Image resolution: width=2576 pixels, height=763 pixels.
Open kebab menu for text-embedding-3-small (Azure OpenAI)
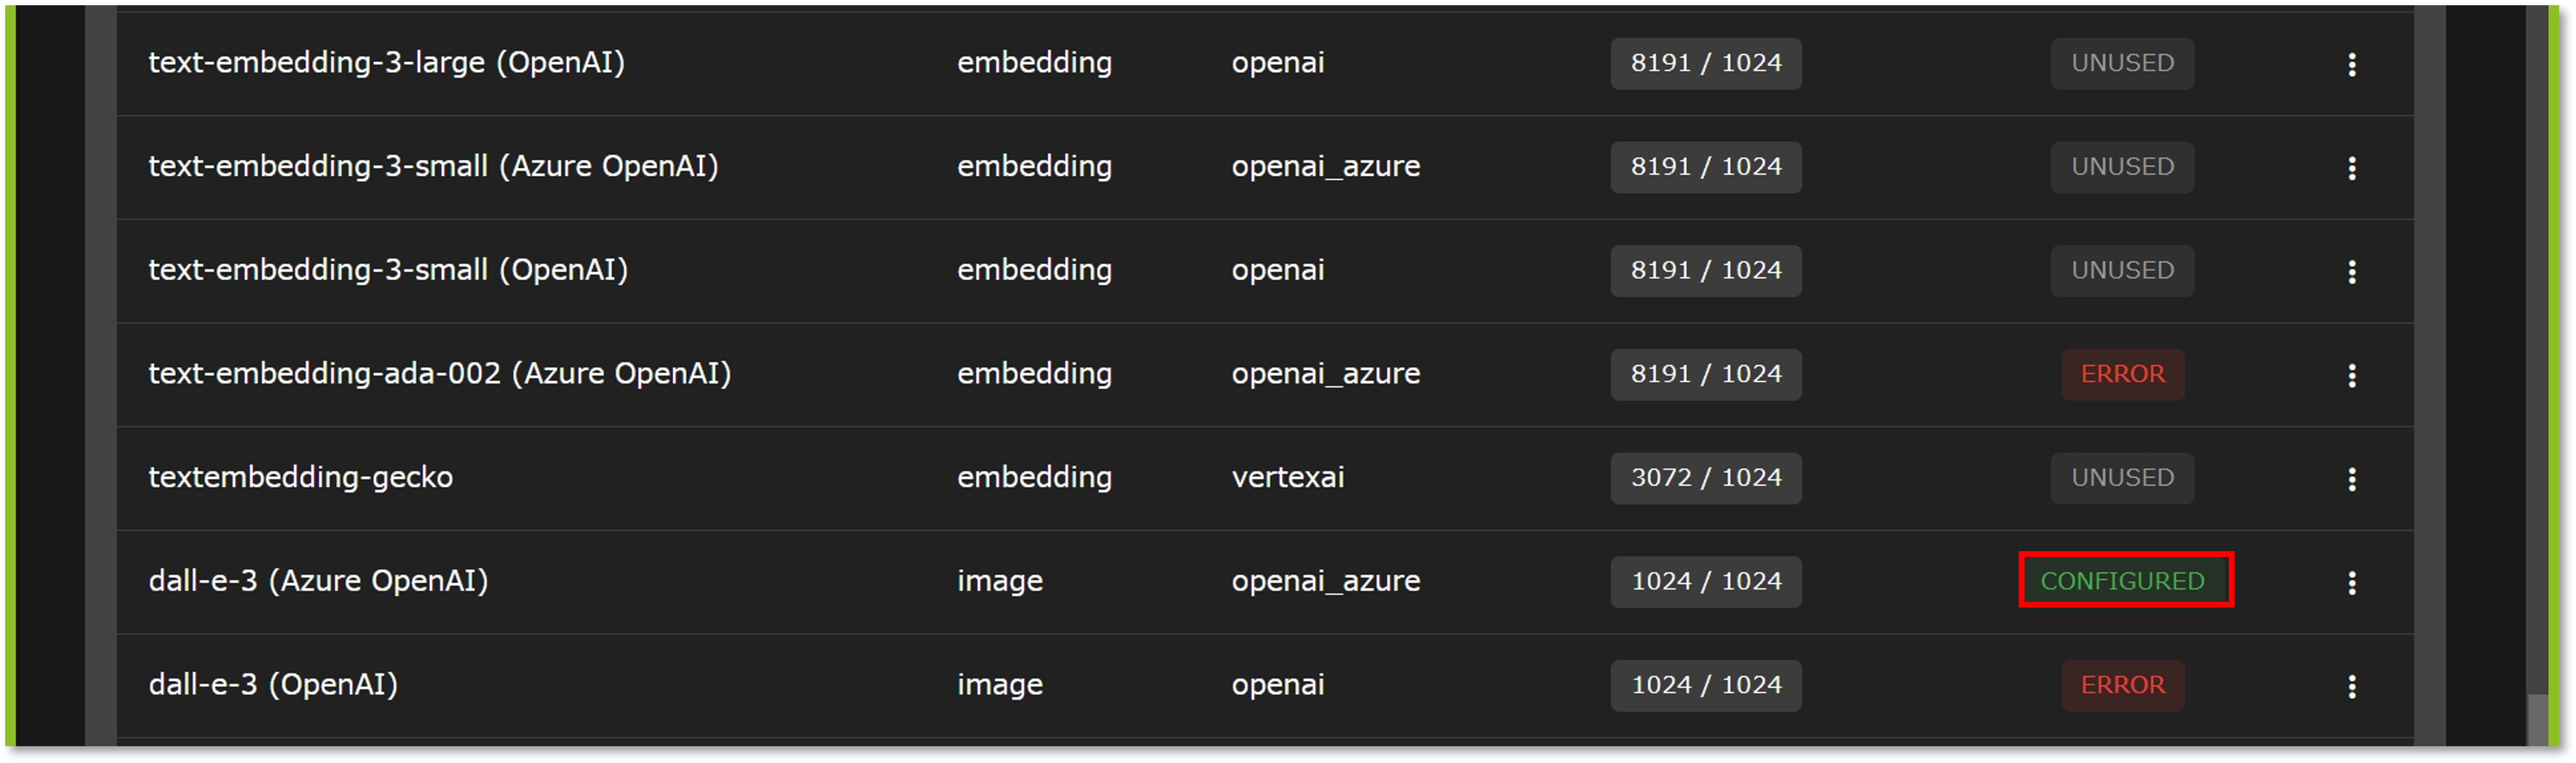(2351, 168)
